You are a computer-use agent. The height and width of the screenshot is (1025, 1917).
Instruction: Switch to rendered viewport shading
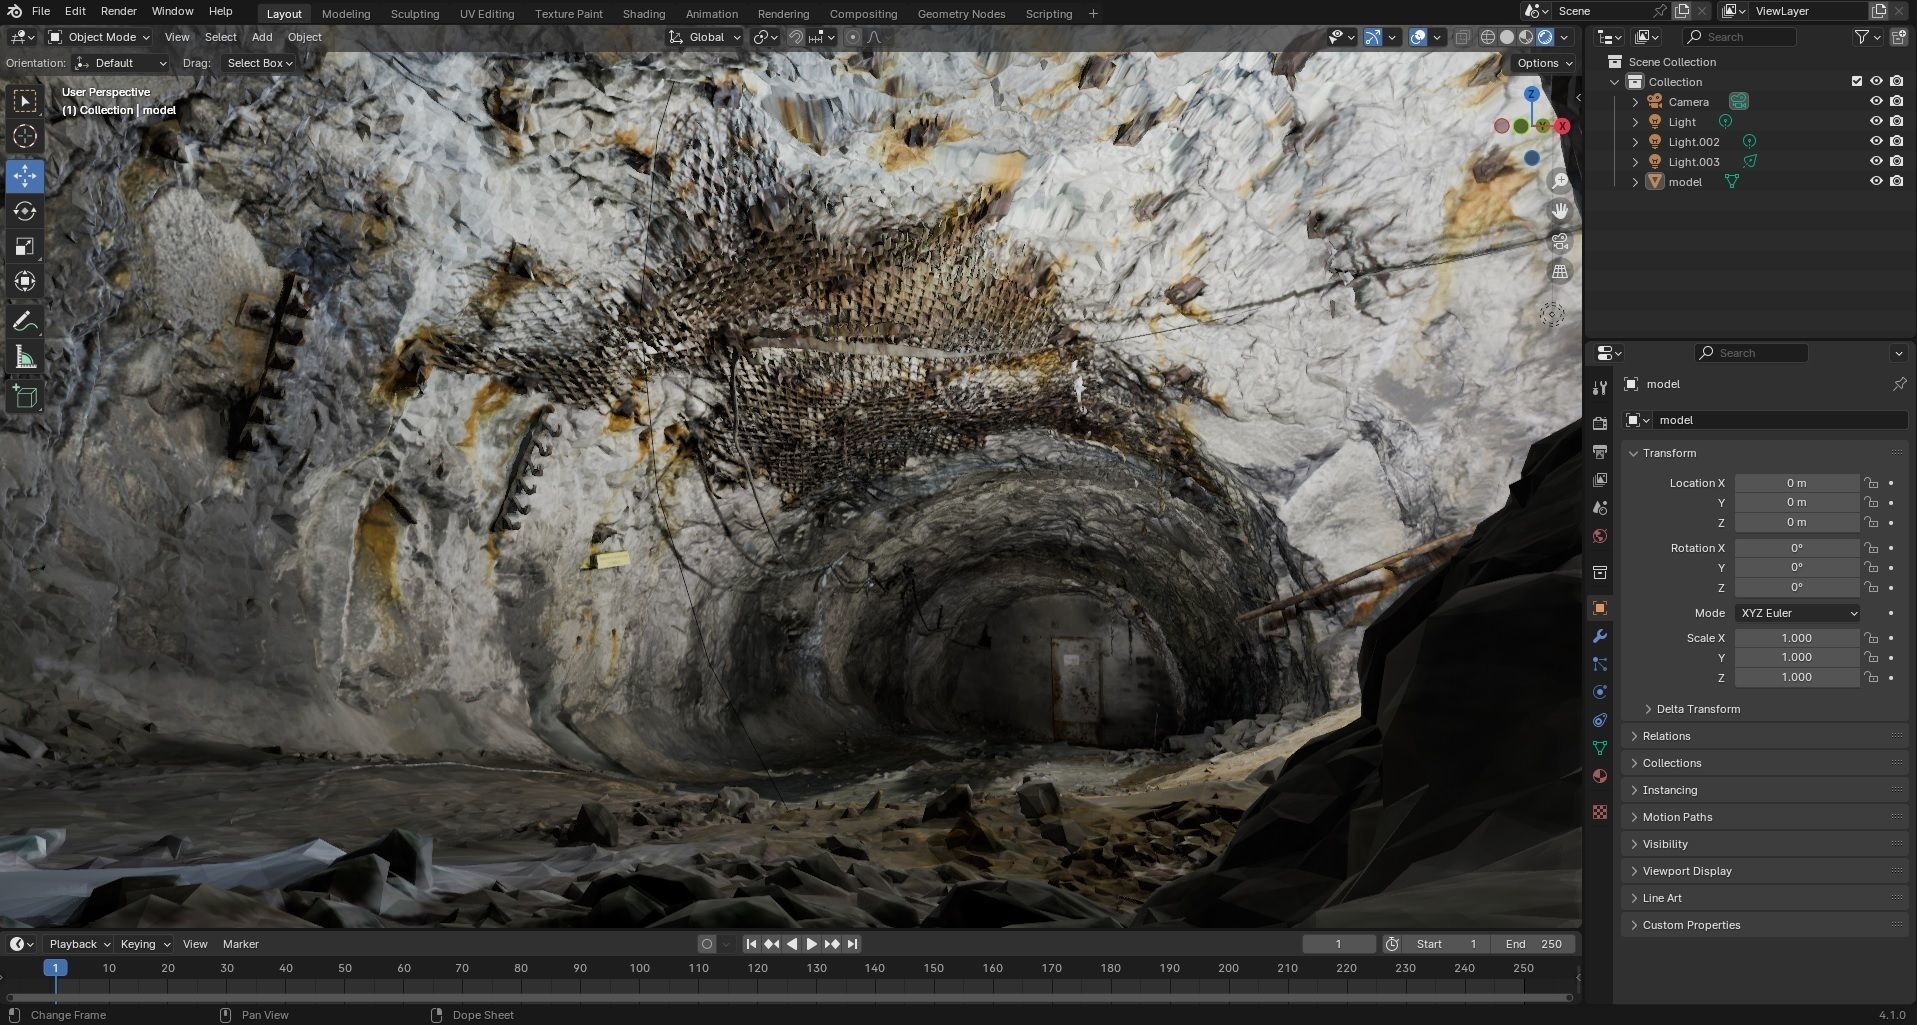(x=1545, y=37)
